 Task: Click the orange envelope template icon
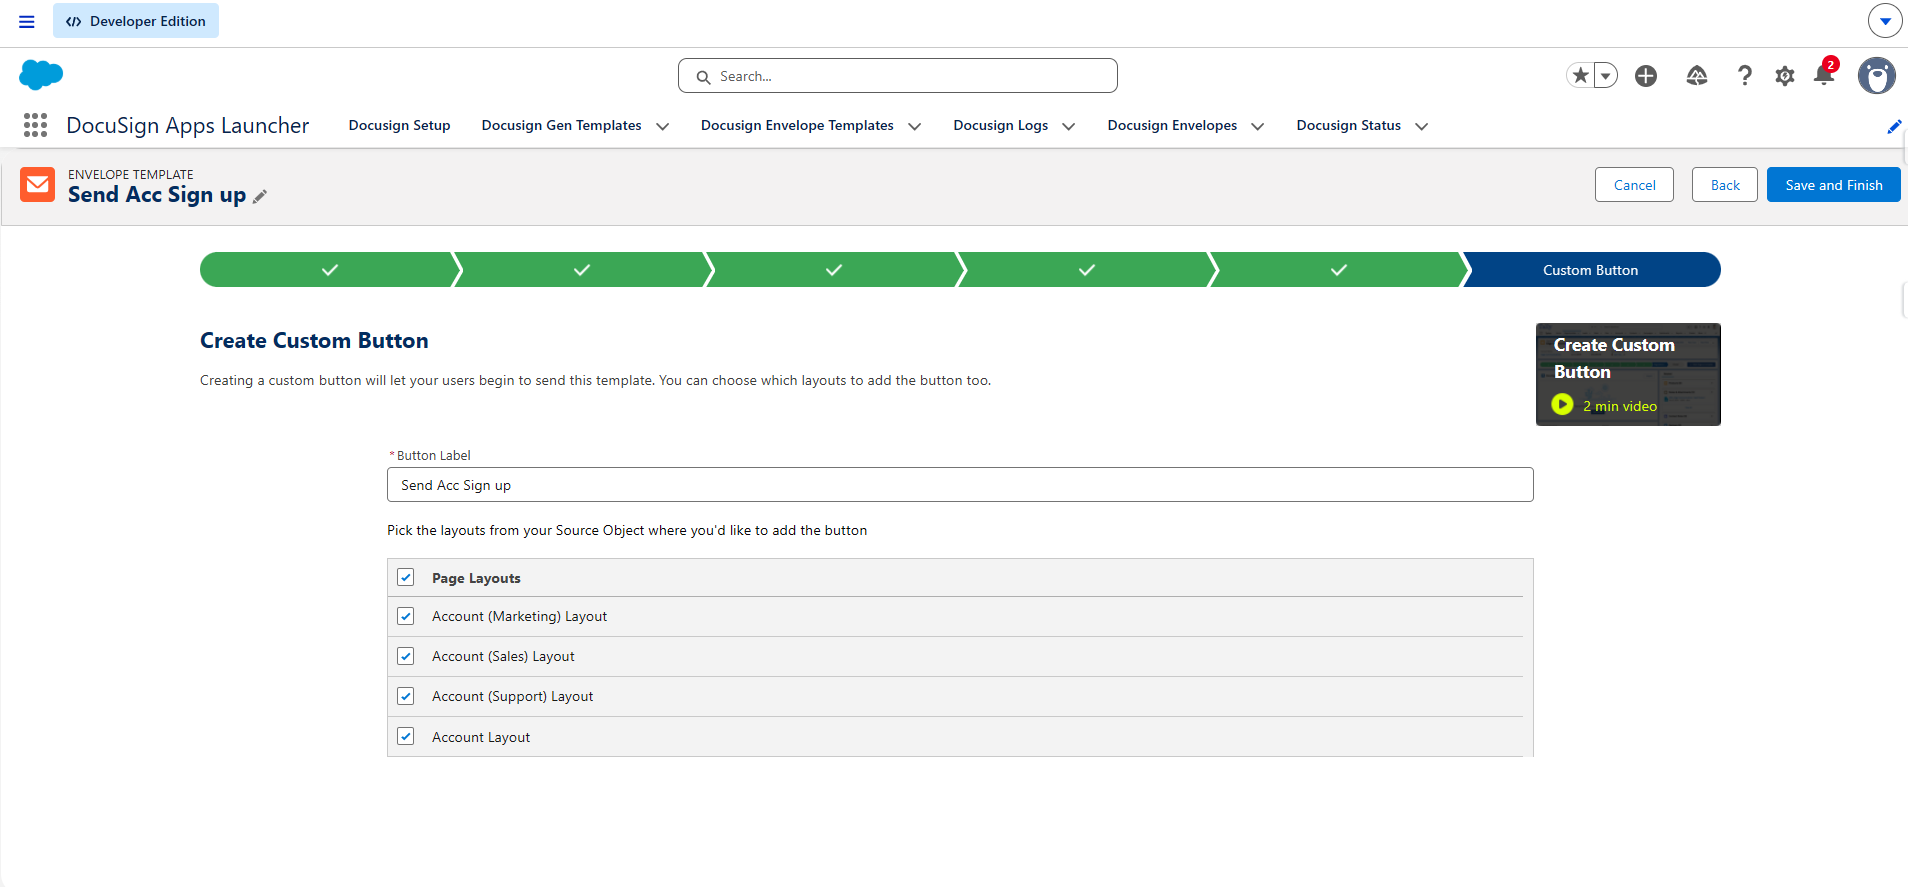(x=38, y=184)
